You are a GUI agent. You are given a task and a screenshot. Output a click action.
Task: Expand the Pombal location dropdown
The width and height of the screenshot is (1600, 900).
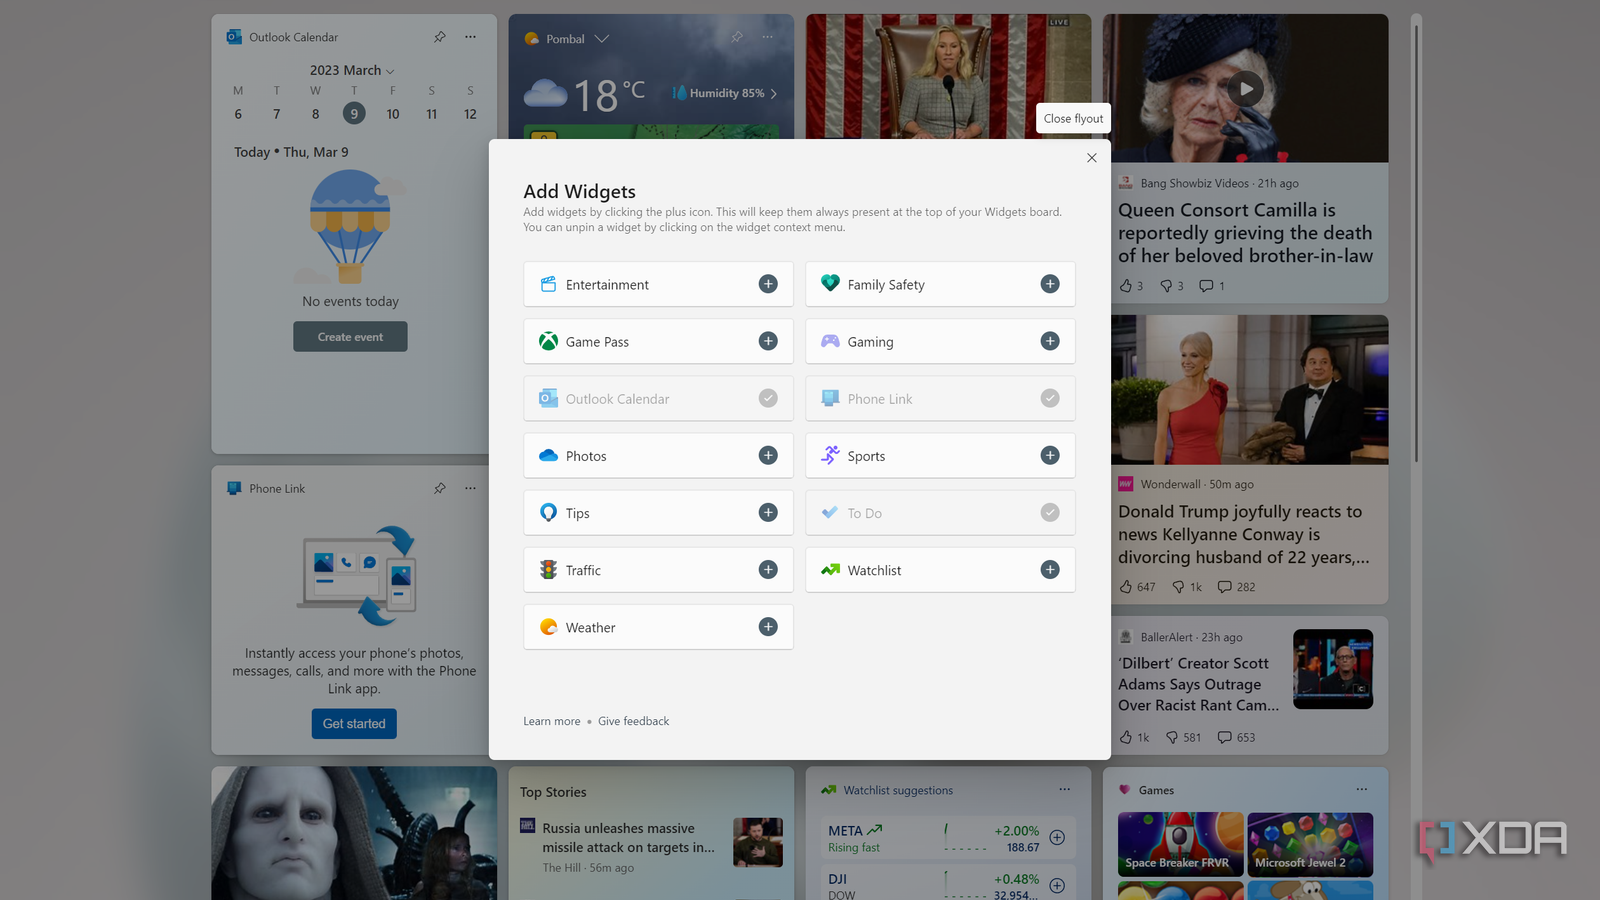click(x=601, y=39)
